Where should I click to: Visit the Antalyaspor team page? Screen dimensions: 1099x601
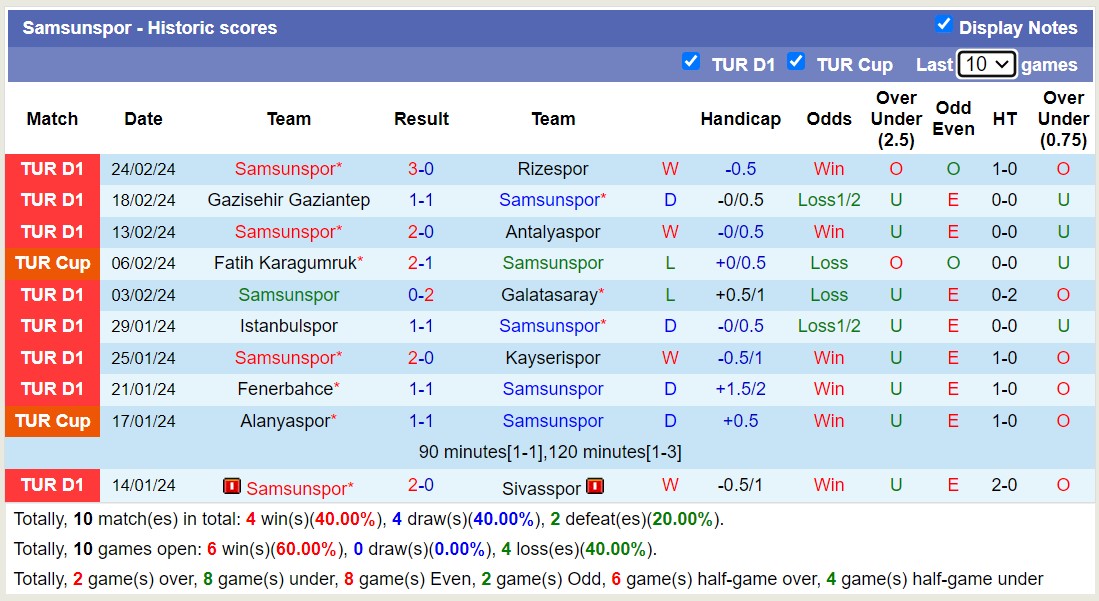point(553,232)
